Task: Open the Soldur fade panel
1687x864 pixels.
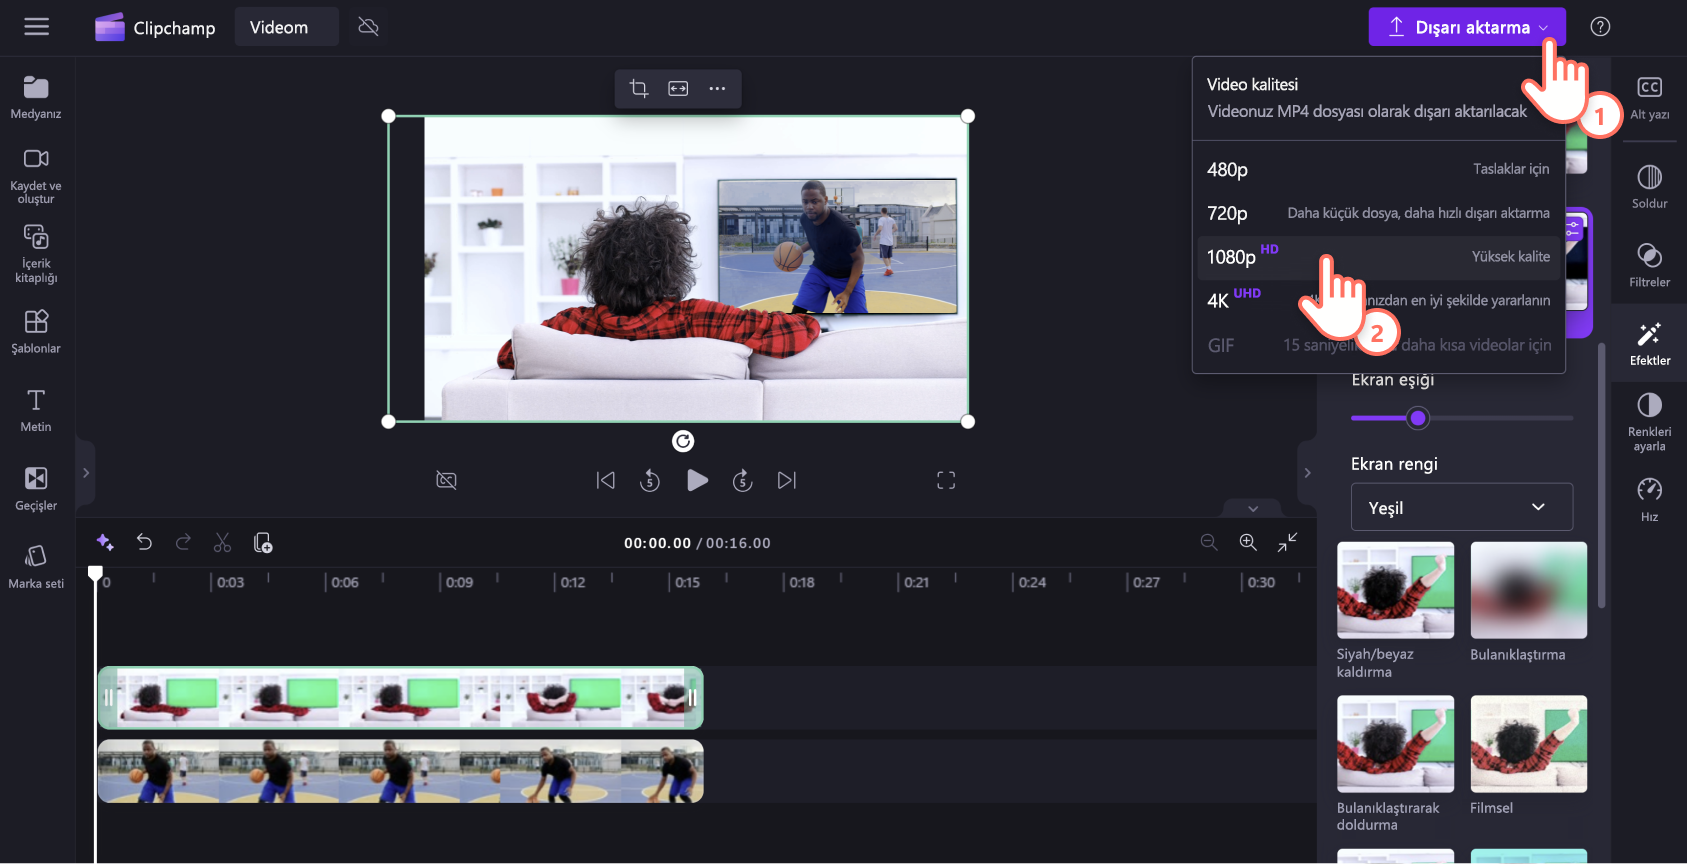Action: click(x=1649, y=186)
